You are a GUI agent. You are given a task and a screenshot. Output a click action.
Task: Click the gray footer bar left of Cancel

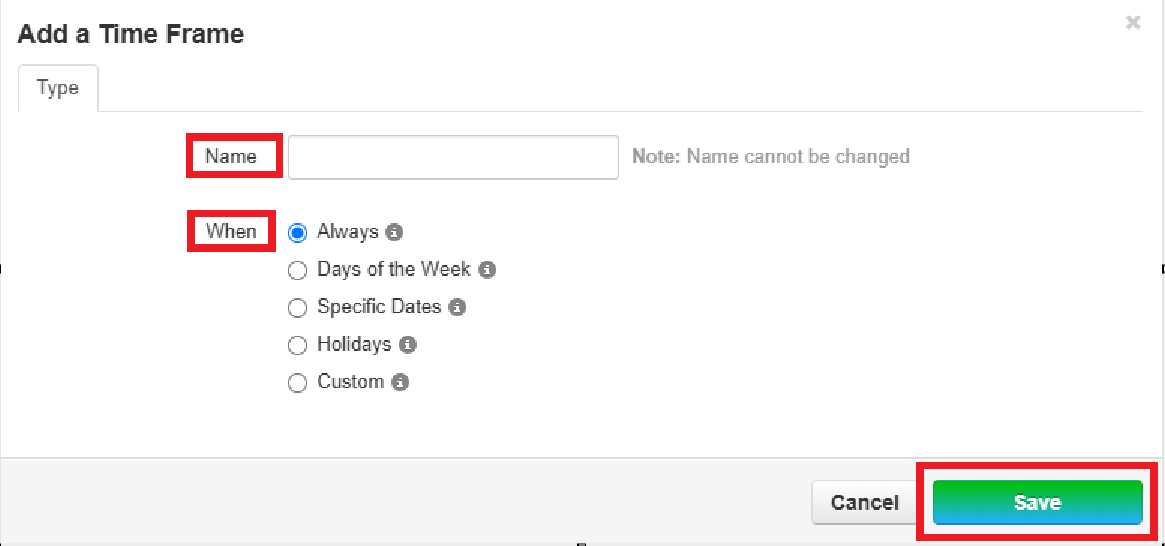coord(400,500)
